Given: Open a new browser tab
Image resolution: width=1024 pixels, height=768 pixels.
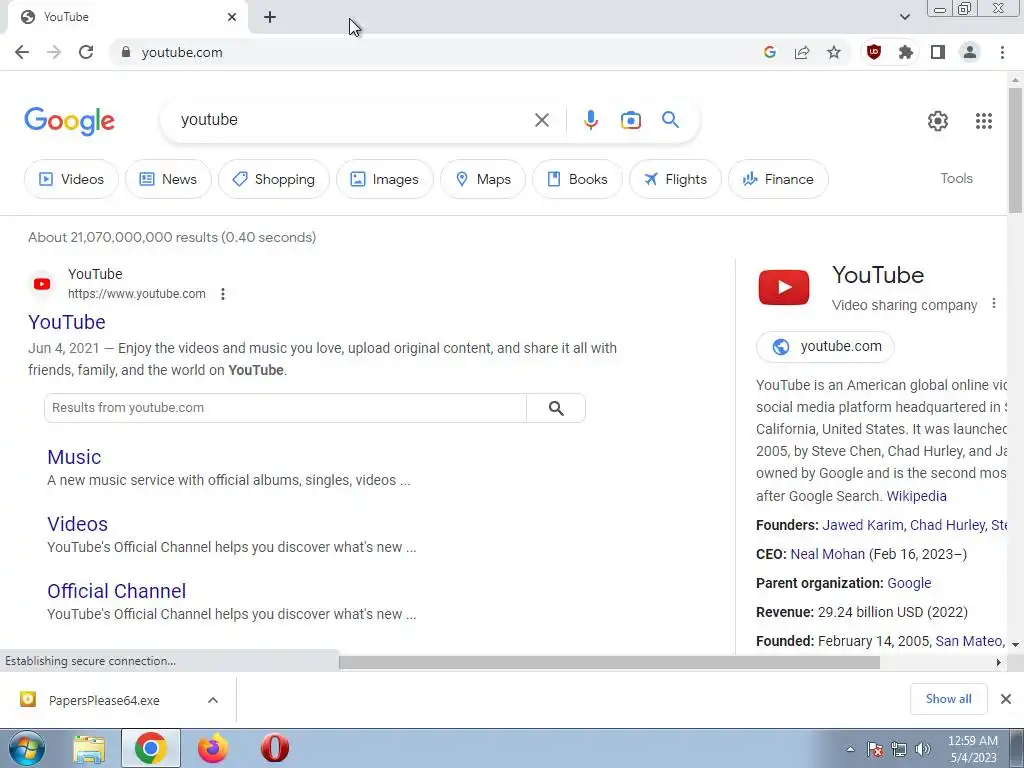Looking at the screenshot, I should click(270, 17).
